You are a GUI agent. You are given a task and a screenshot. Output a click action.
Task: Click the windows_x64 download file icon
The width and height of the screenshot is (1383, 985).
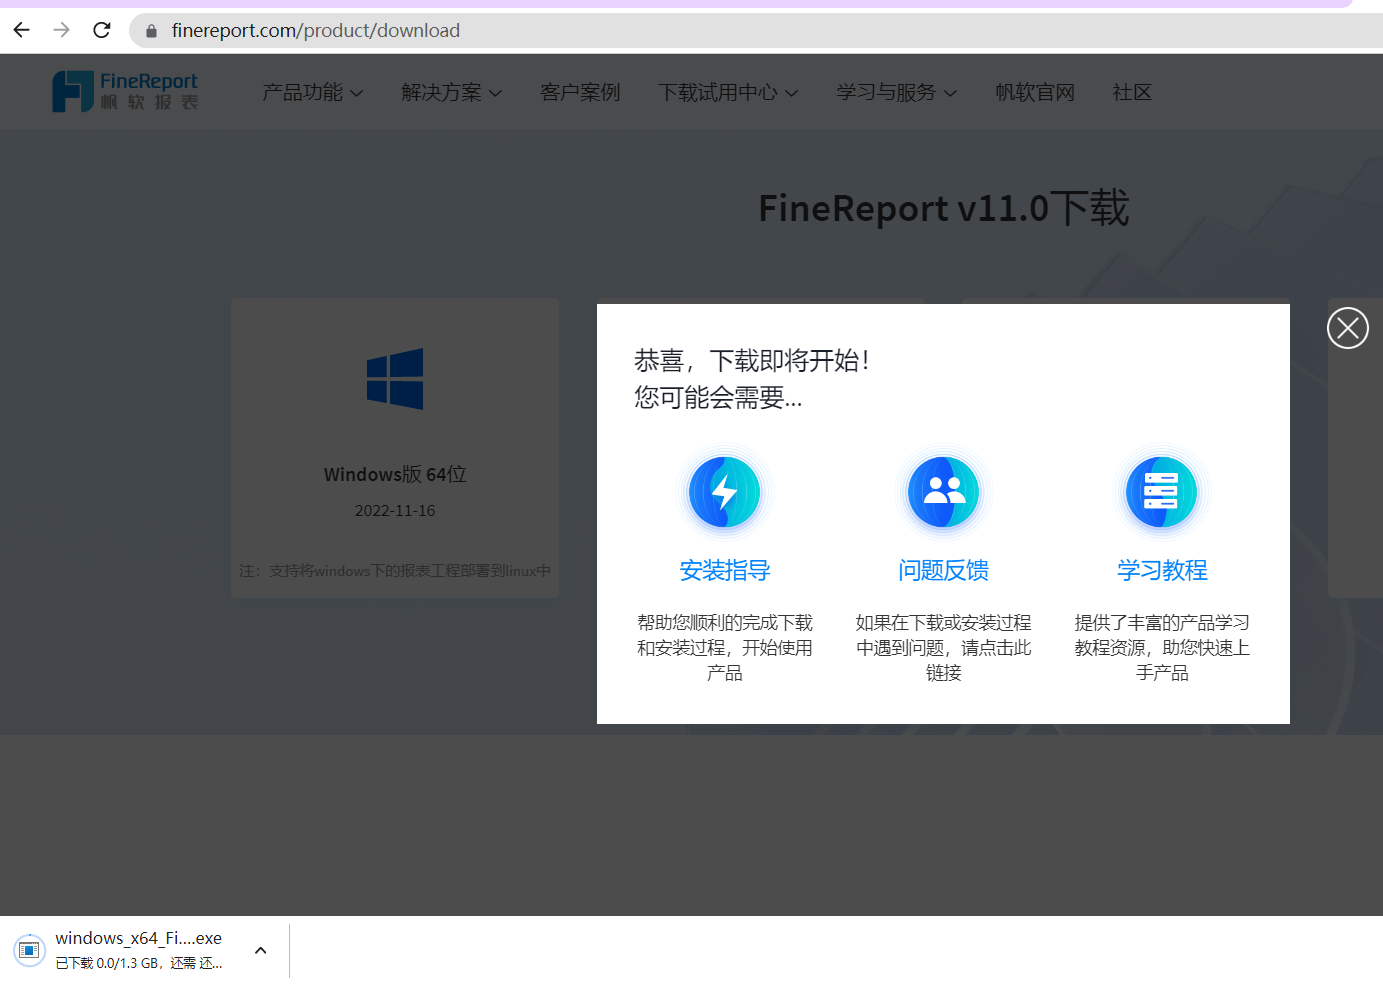tap(30, 950)
